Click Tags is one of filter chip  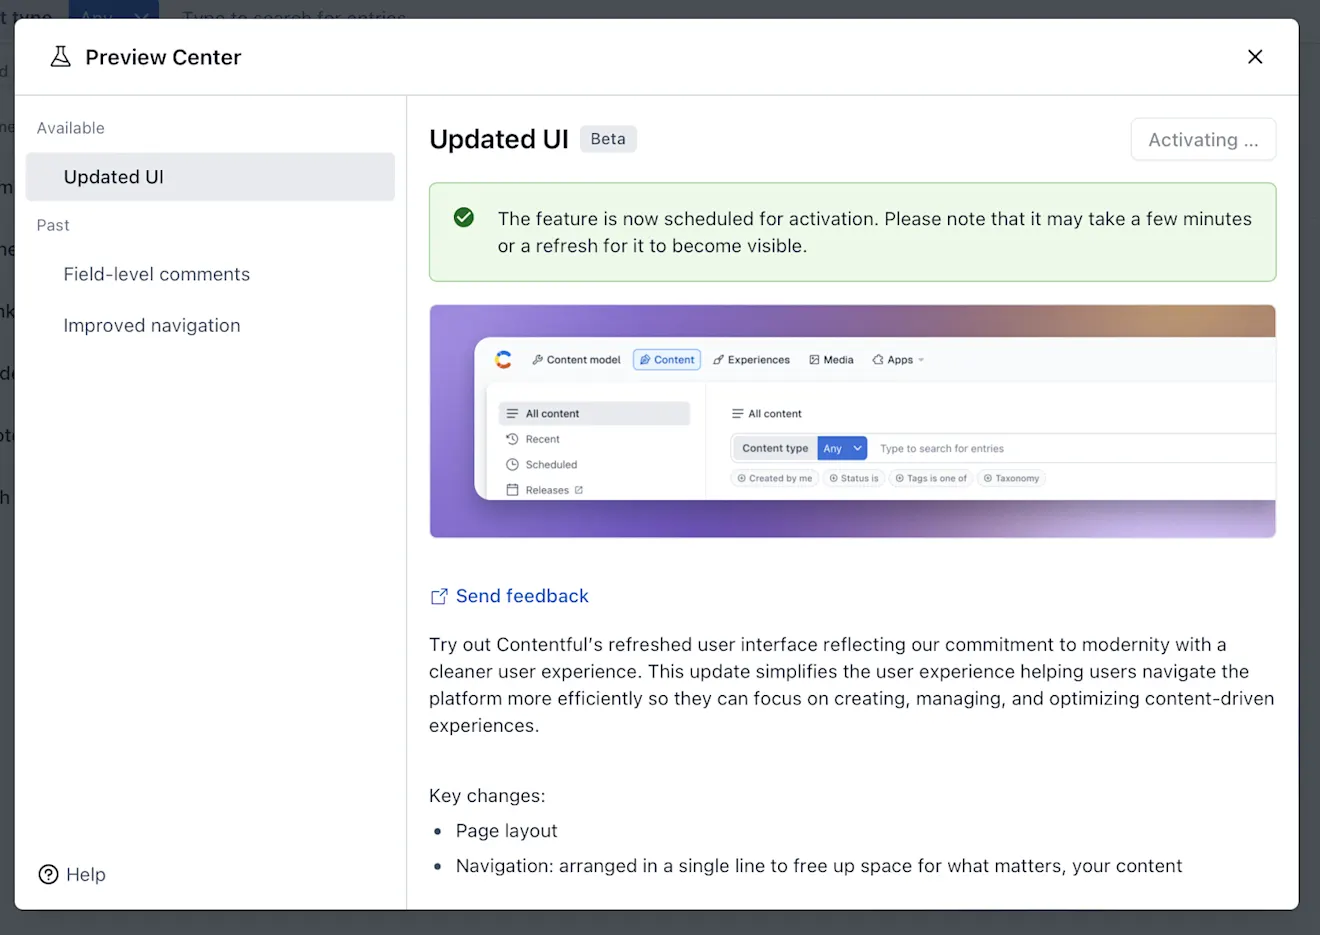pos(931,478)
